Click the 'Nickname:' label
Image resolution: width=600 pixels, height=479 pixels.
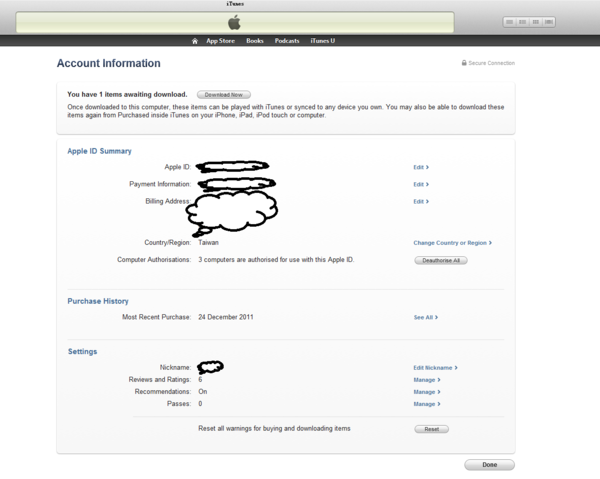point(175,367)
